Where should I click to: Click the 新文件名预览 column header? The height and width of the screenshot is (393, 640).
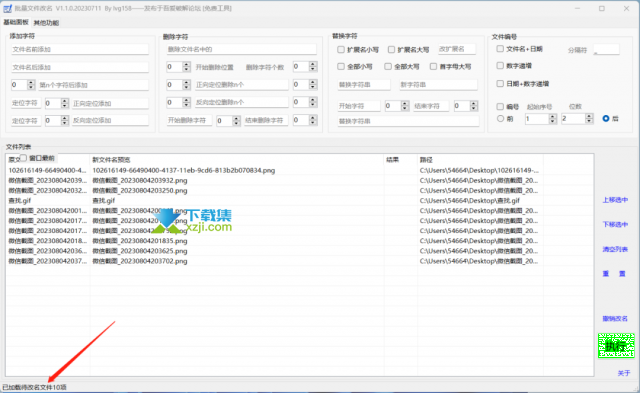coord(236,160)
